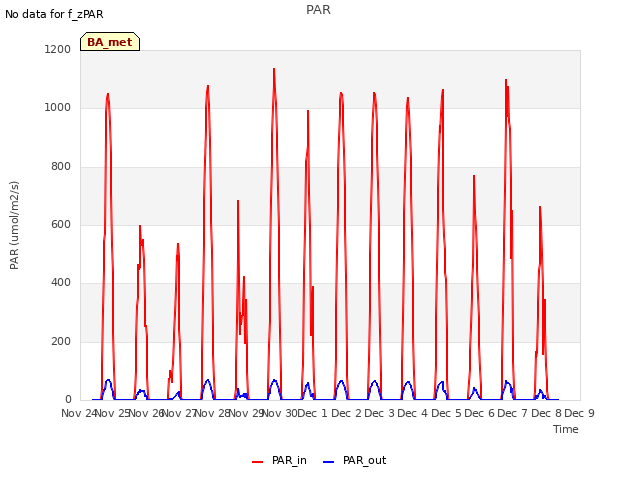
Task: Click the 400 y-axis tick label
Action: tap(61, 282)
